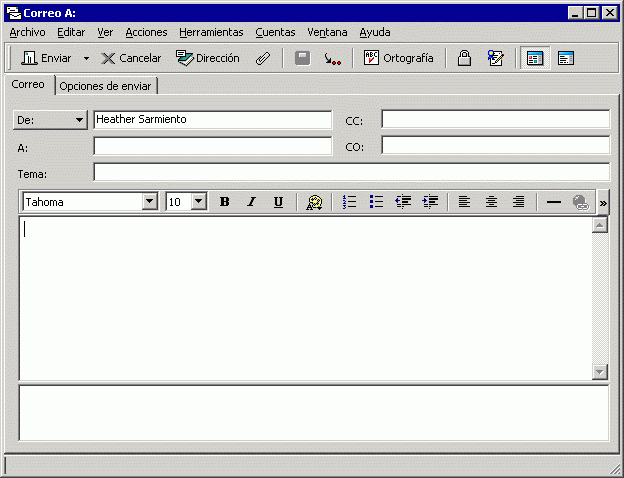Click the CO: blind copy field
Image resolution: width=624 pixels, height=478 pixels.
coord(495,145)
